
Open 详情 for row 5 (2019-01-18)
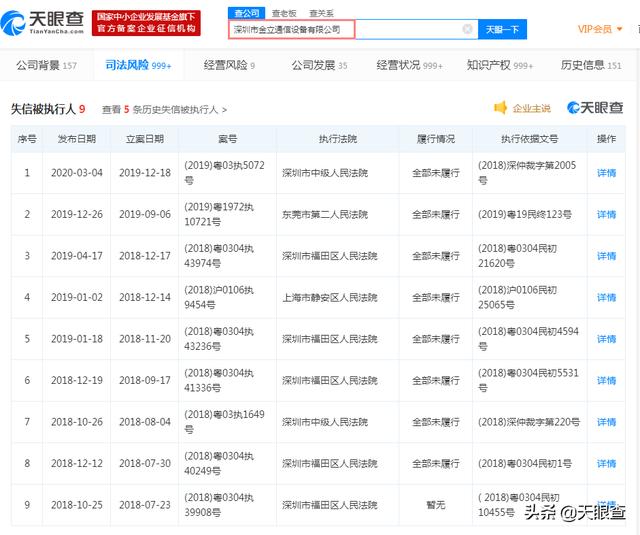tap(606, 339)
